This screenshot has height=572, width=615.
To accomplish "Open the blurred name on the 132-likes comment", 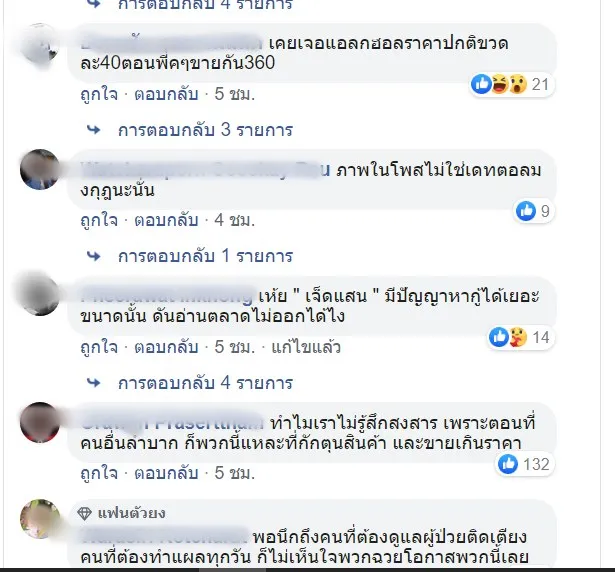I will coord(172,423).
